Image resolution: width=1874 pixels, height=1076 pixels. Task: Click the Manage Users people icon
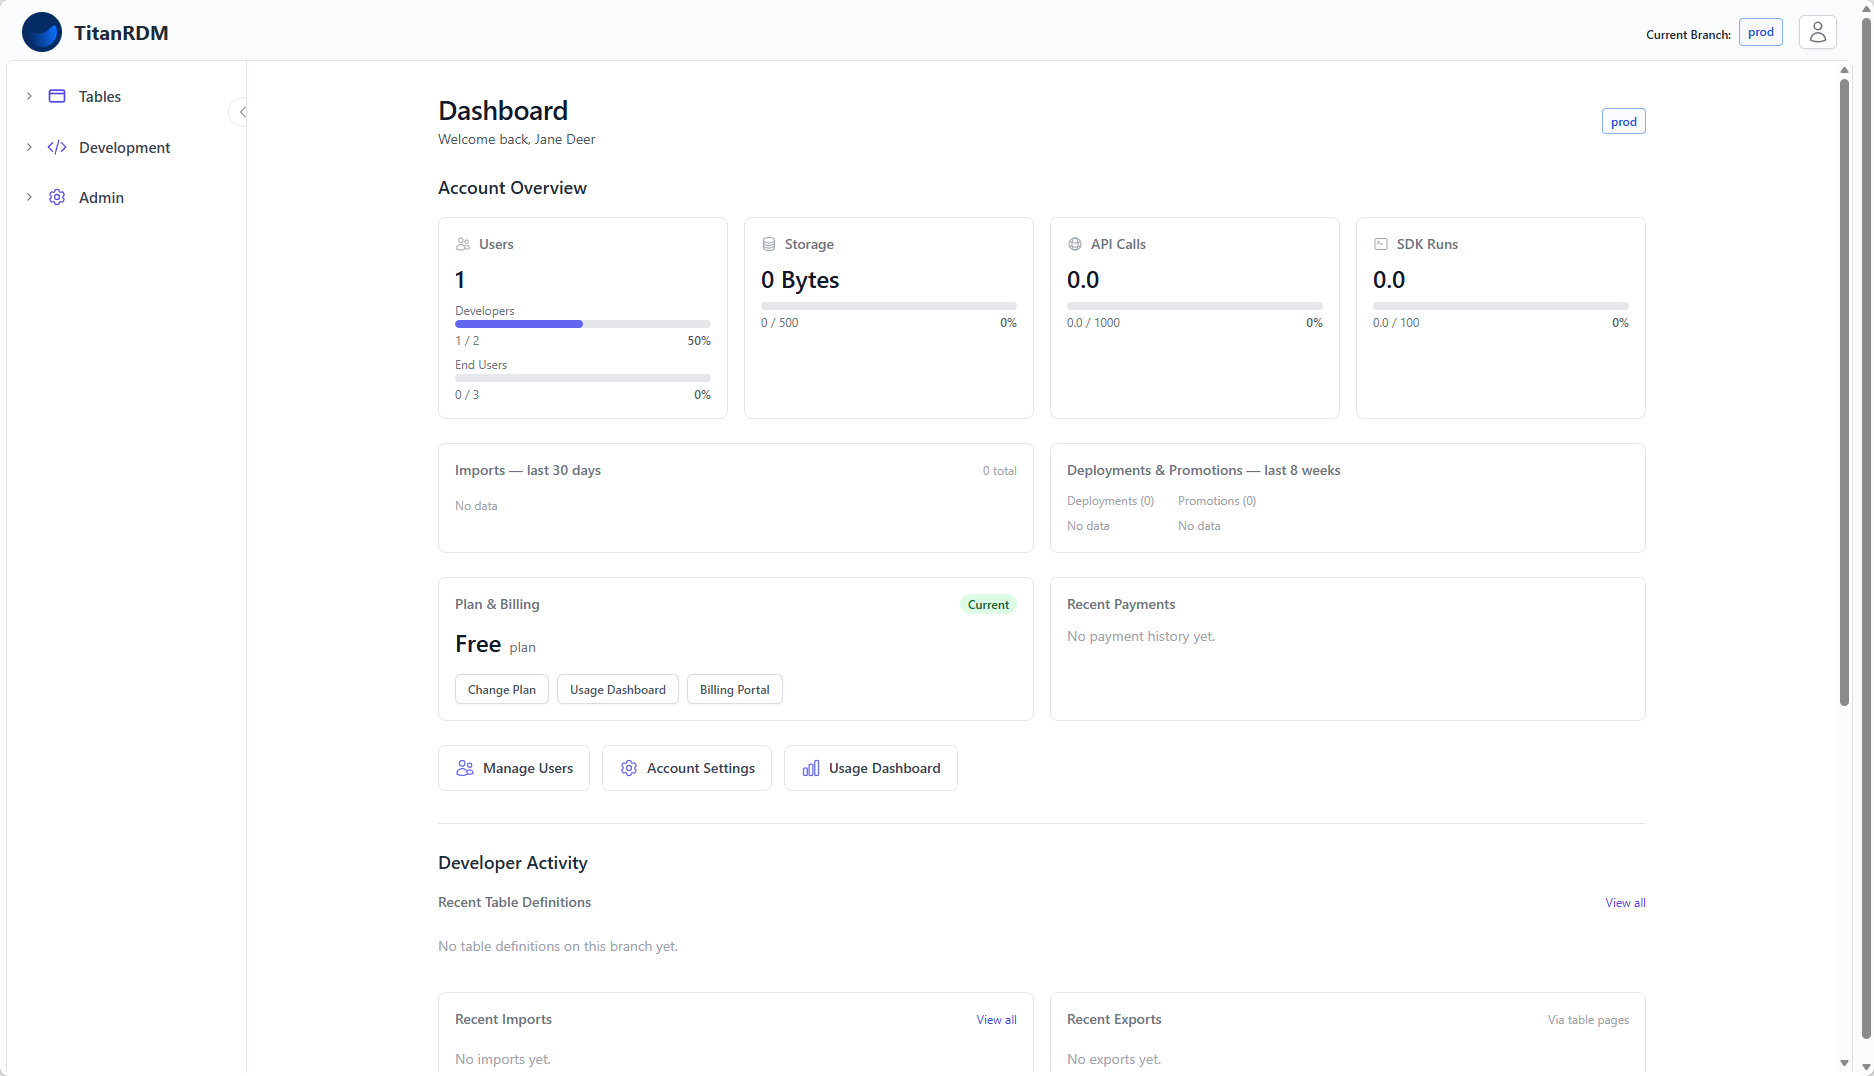click(x=465, y=768)
